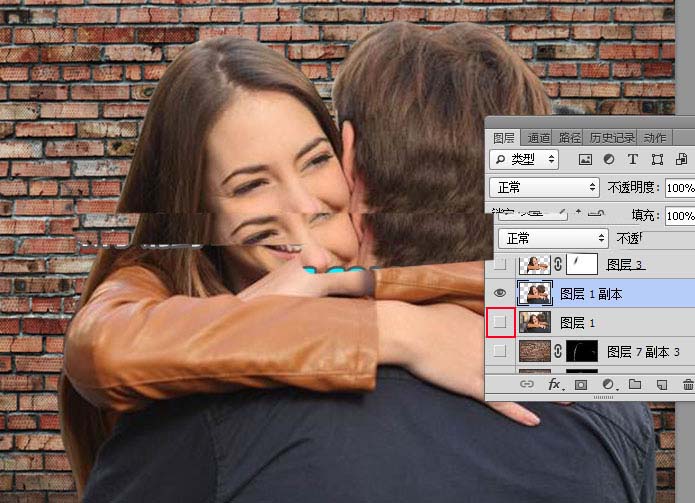Filter layers by type text icon
695x503 pixels.
(x=633, y=159)
